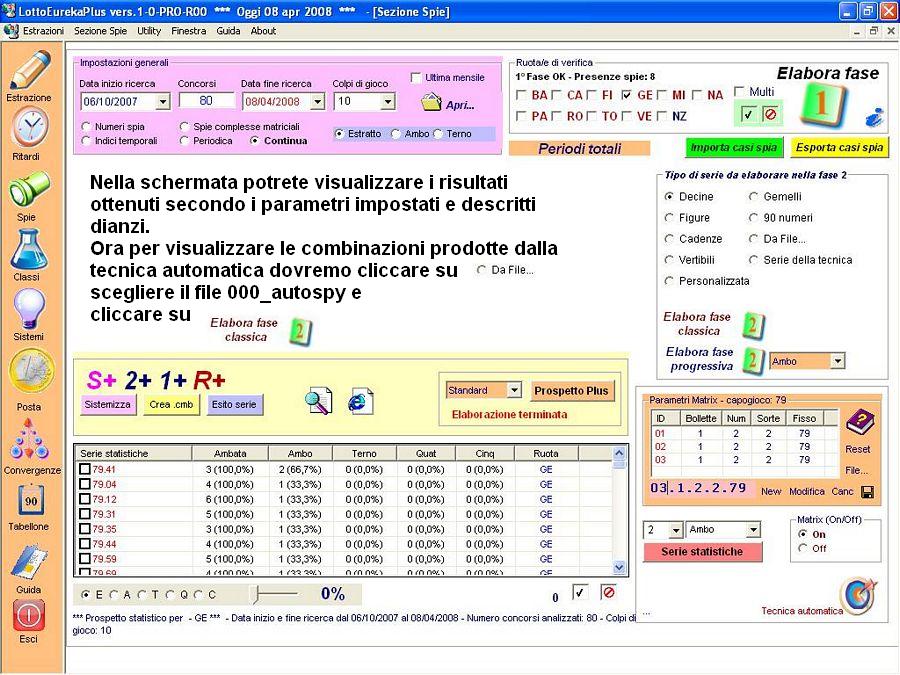Select the Numeri spia radio button
900x675 pixels.
[x=86, y=126]
